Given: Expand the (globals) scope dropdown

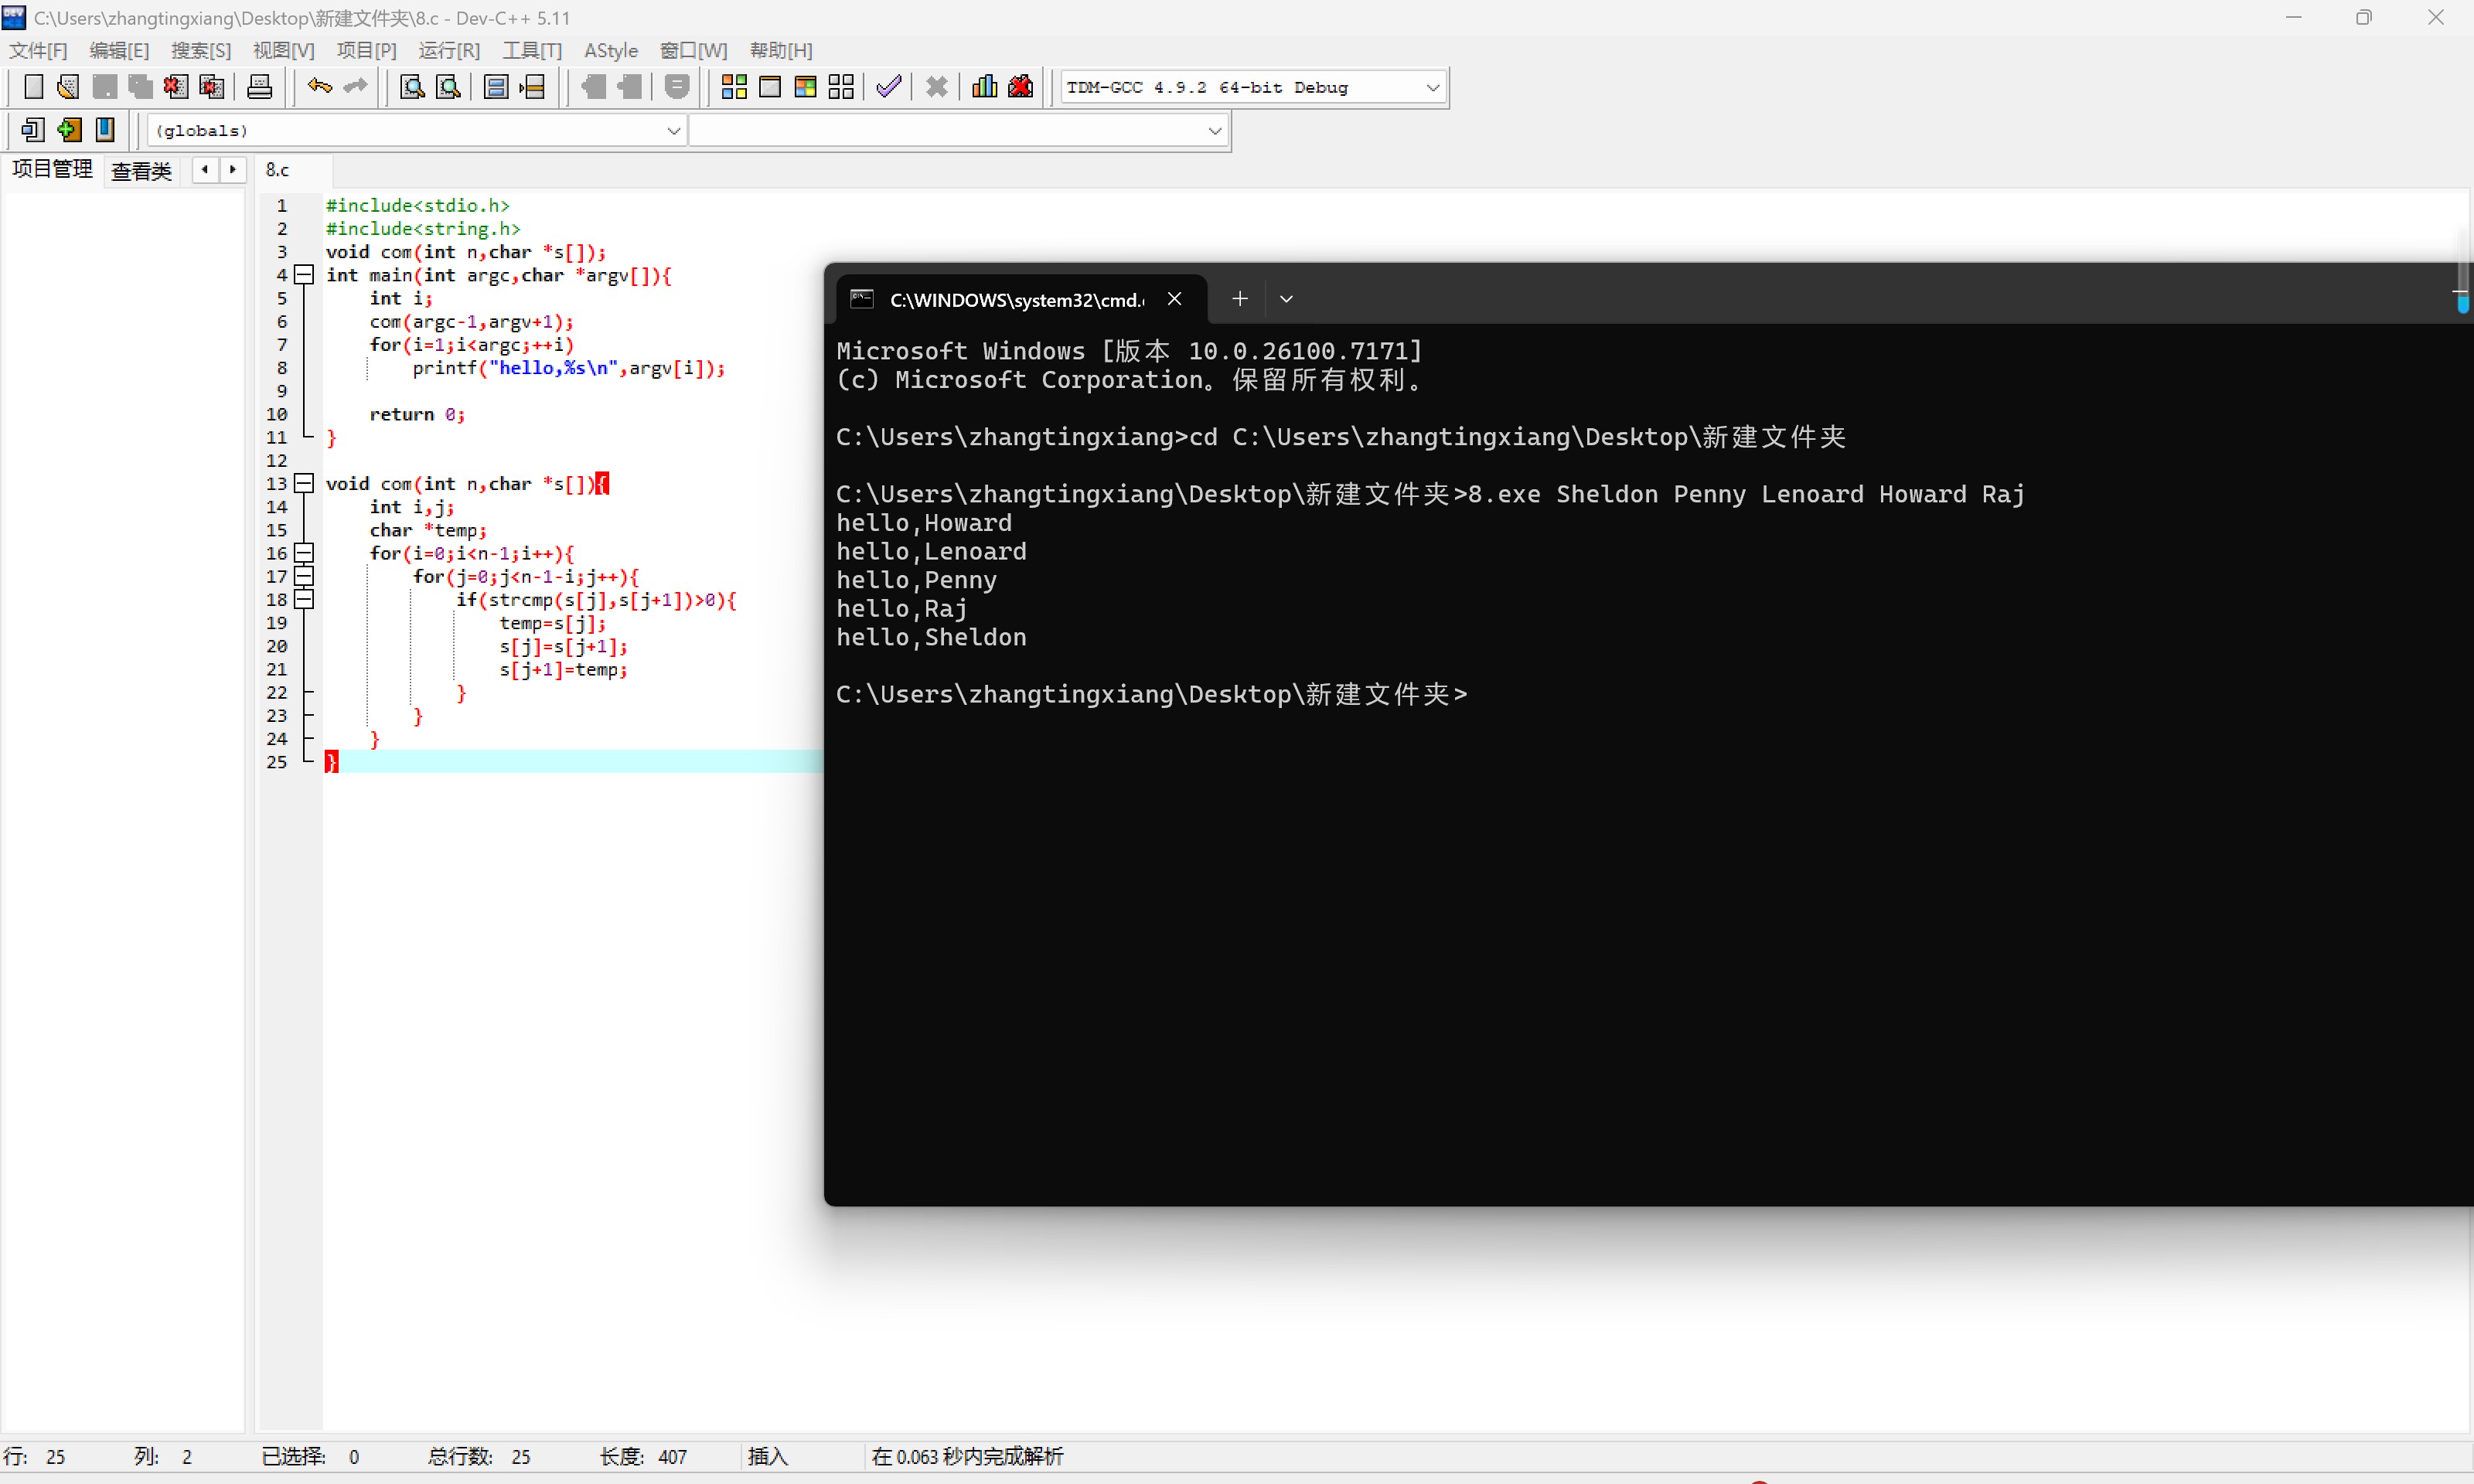Looking at the screenshot, I should (x=673, y=131).
